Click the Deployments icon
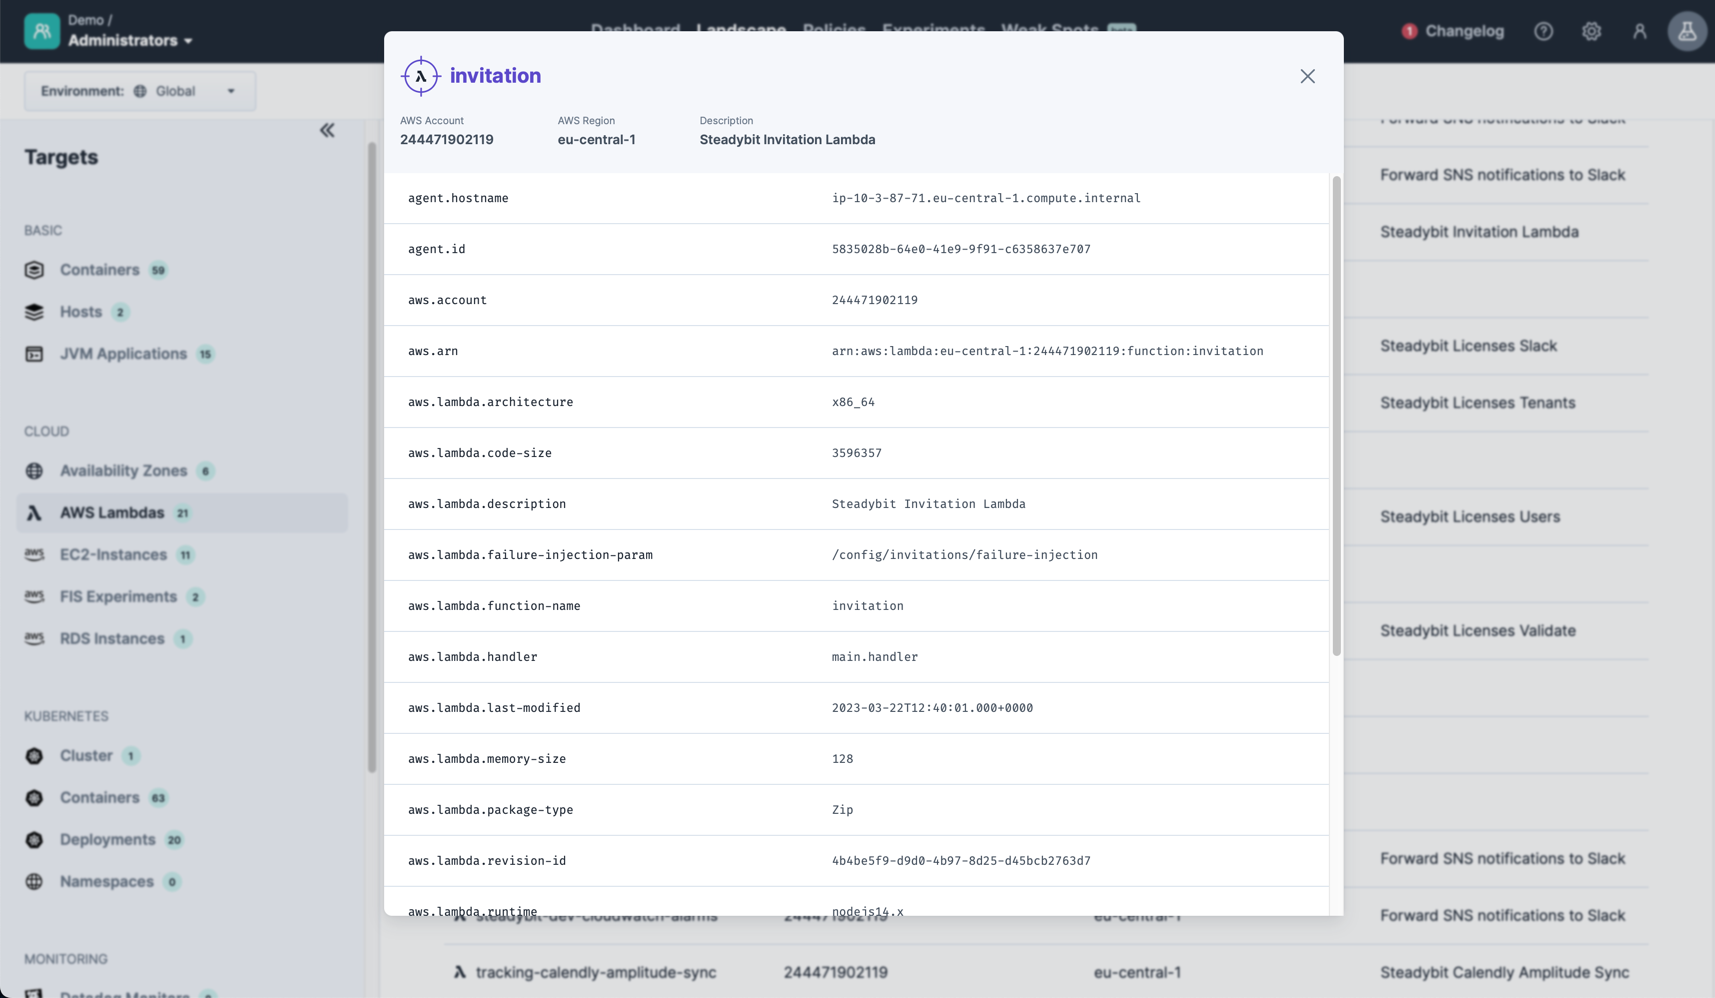The height and width of the screenshot is (998, 1715). (x=34, y=840)
